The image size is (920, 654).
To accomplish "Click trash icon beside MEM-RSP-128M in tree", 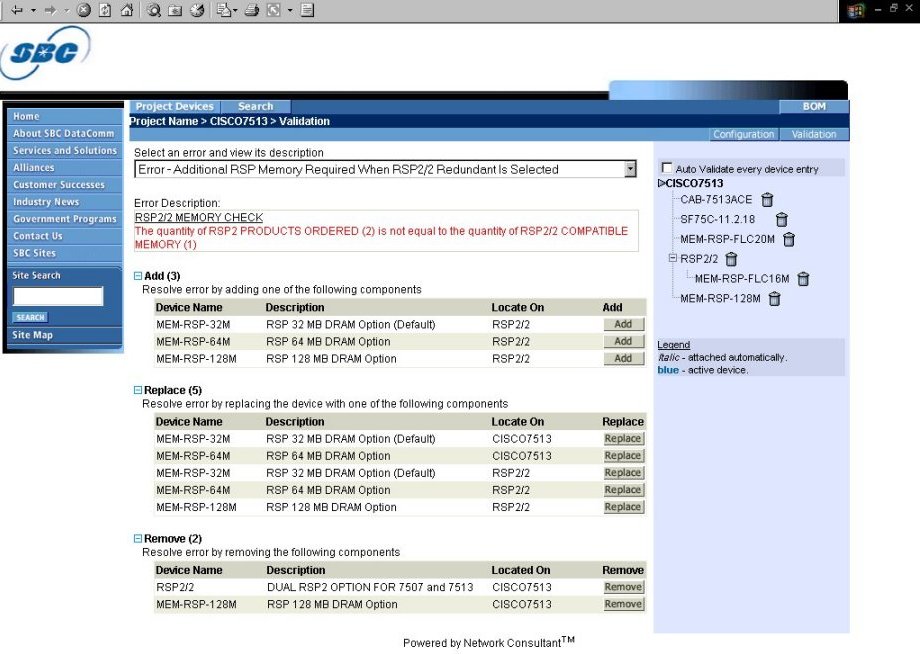I will [x=774, y=299].
